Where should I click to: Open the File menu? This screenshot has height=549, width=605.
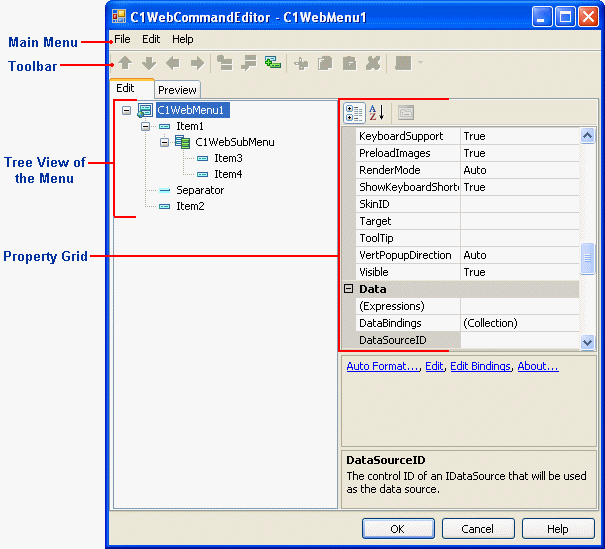click(x=122, y=39)
